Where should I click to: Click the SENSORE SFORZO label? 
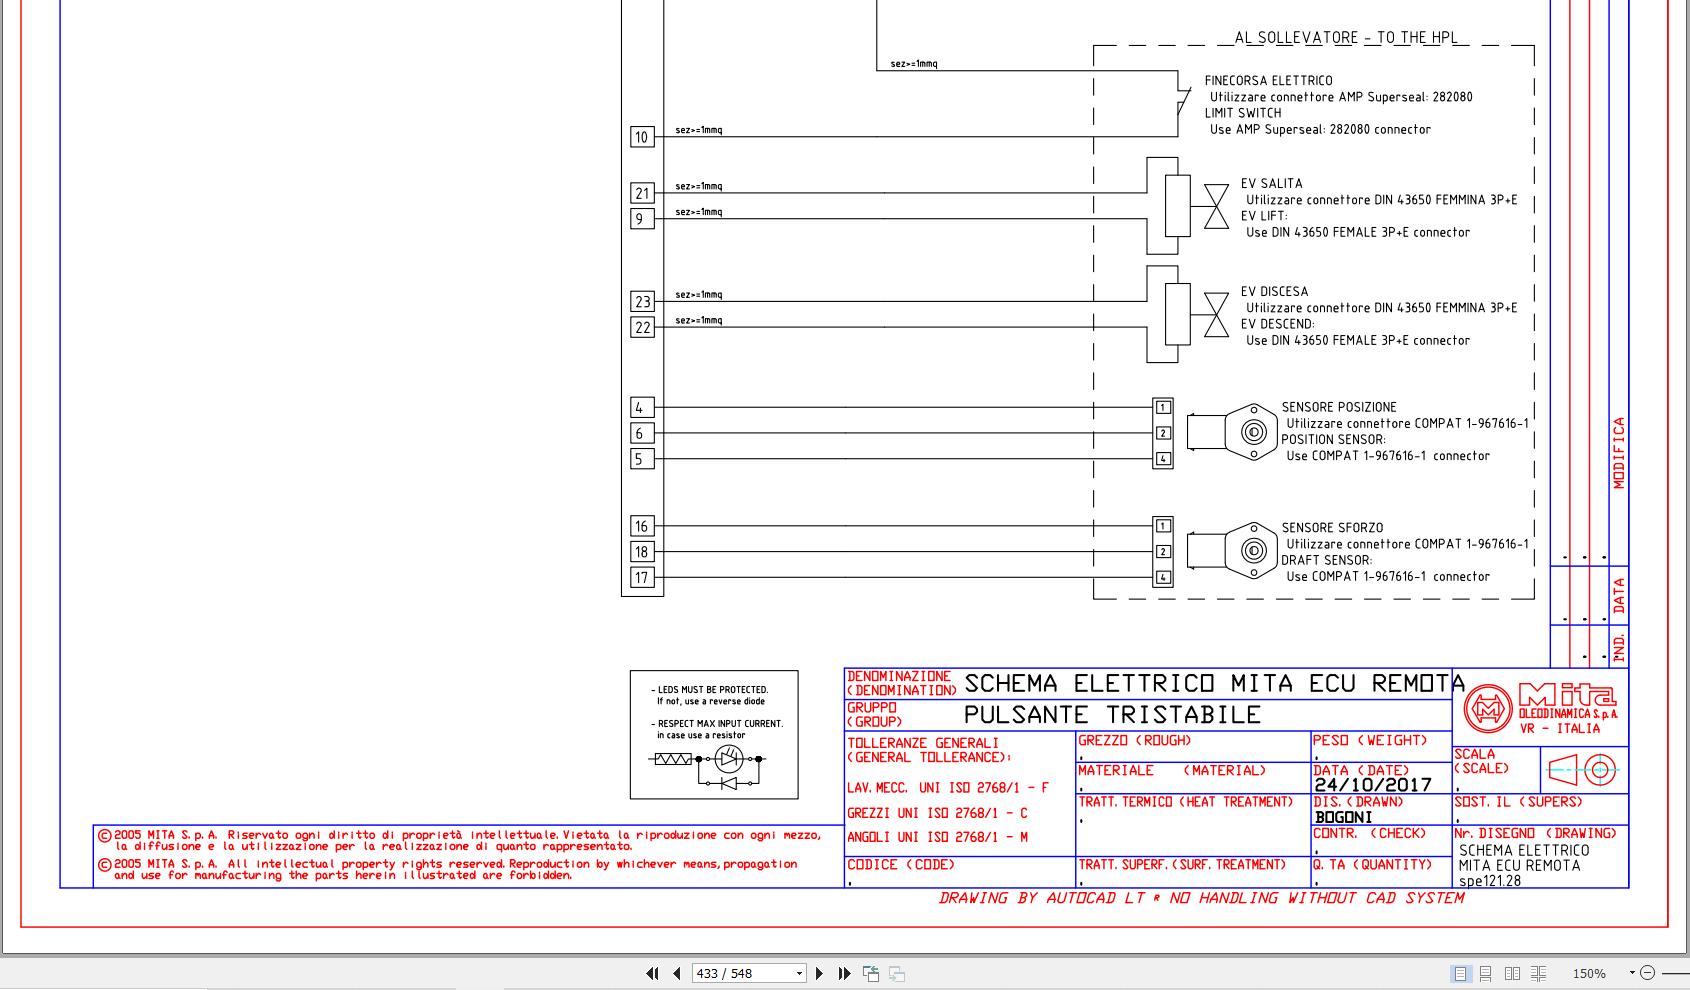(x=1332, y=528)
